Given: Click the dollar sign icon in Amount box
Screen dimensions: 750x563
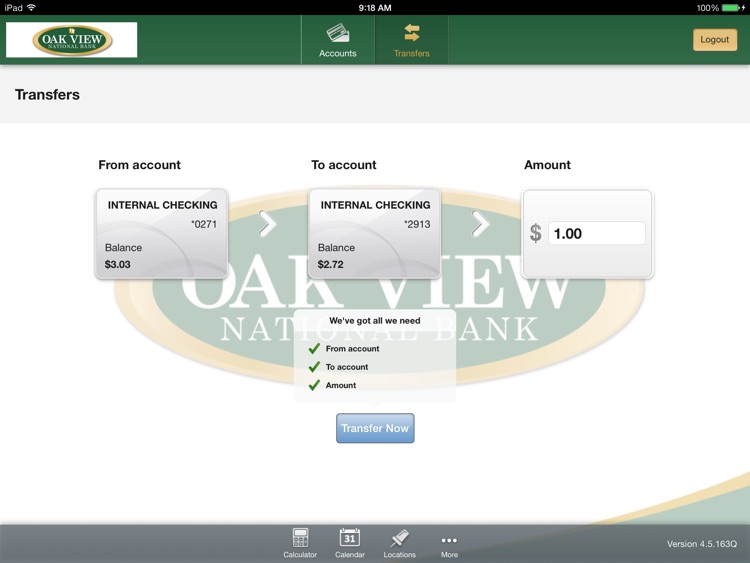Looking at the screenshot, I should tap(536, 233).
